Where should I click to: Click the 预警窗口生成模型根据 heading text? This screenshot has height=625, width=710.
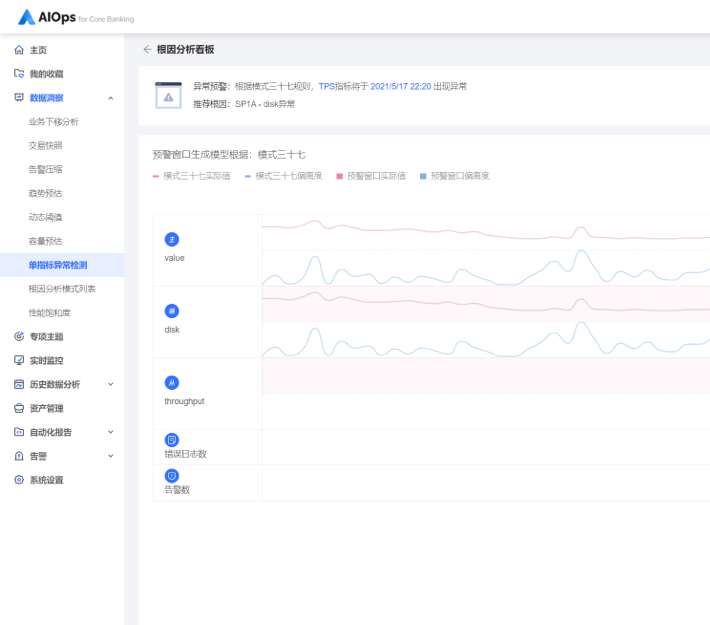229,155
